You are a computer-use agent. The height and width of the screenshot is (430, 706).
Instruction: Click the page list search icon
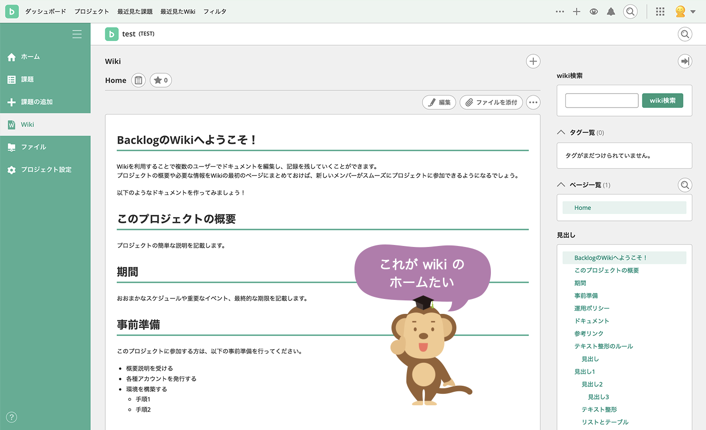685,185
